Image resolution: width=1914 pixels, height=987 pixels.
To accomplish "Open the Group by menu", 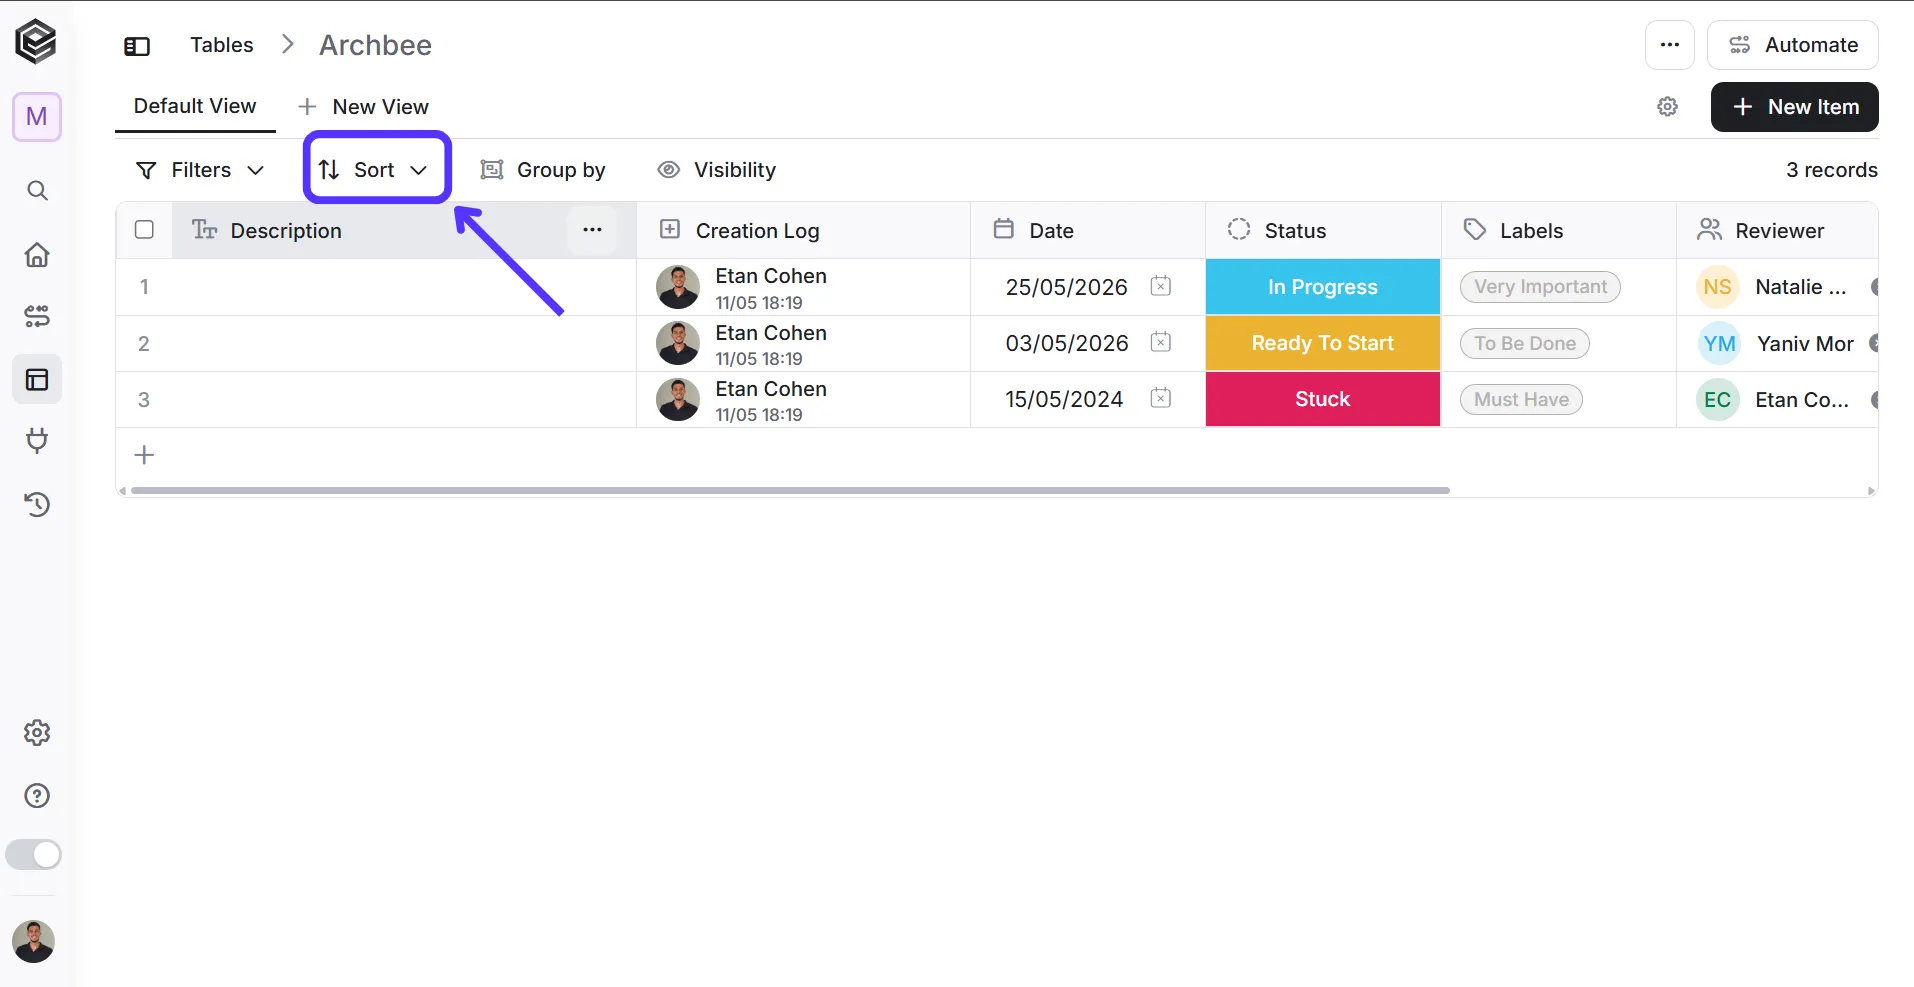I will (x=543, y=170).
